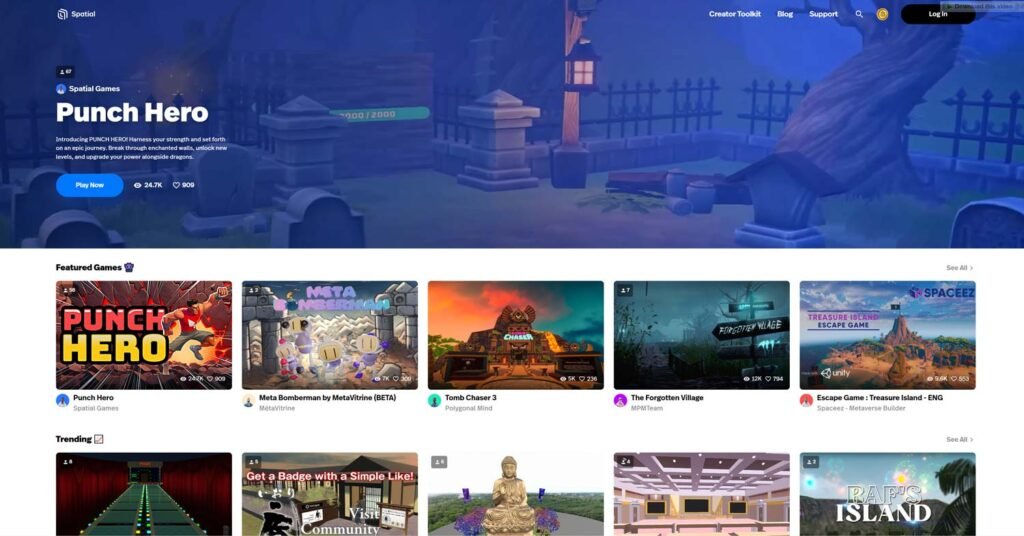Click Polygonal Mind creator avatar
1024x536 pixels.
(434, 401)
